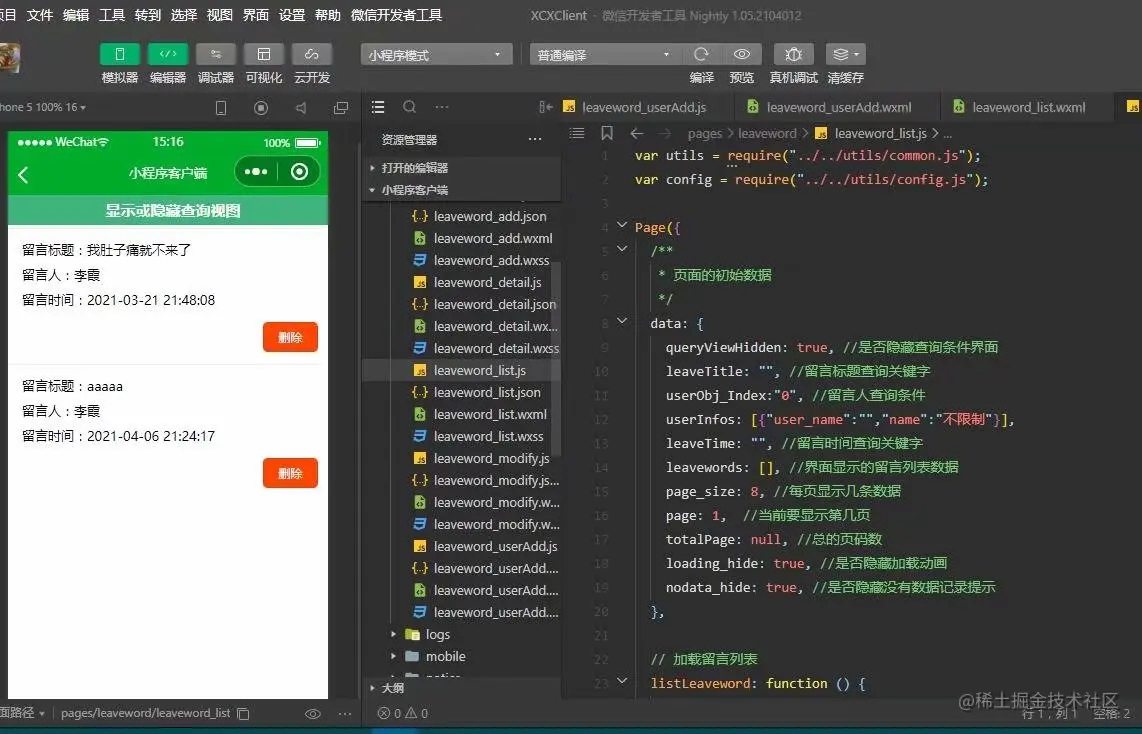Viewport: 1142px width, 734px height.
Task: Click the sidebar more options ellipsis
Action: click(441, 107)
